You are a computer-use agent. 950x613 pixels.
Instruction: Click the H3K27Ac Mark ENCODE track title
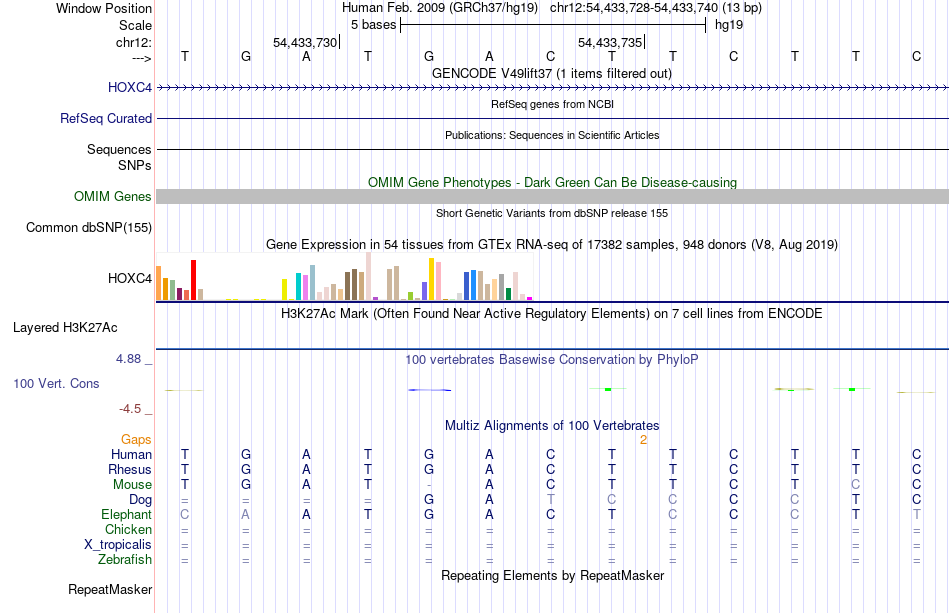coord(552,314)
